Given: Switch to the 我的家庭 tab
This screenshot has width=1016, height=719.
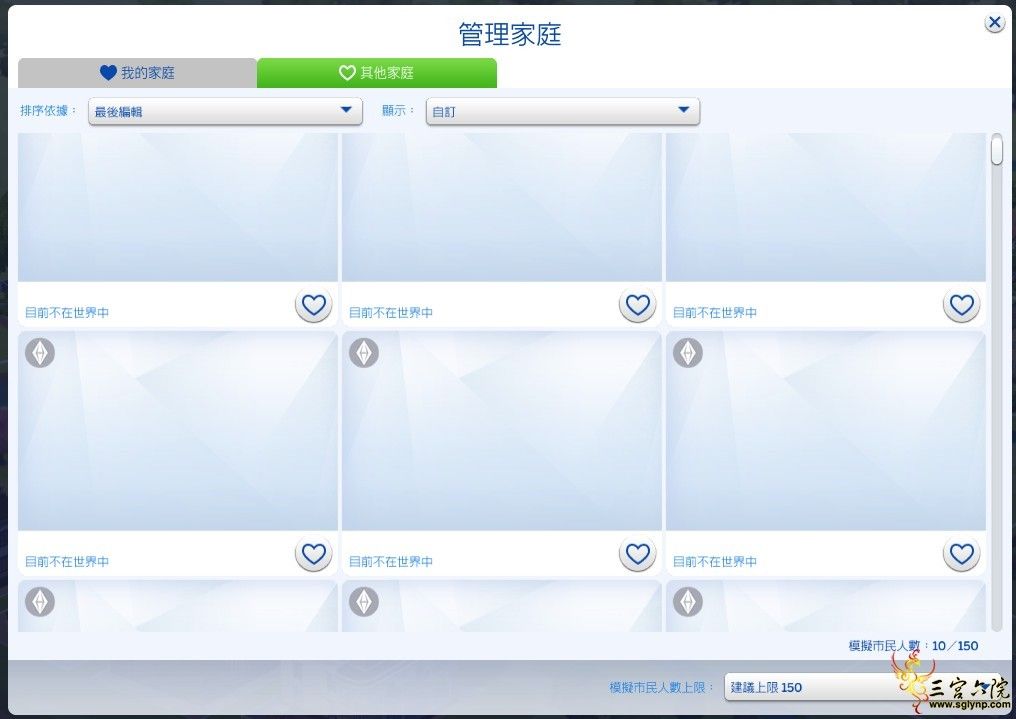Looking at the screenshot, I should [x=137, y=73].
